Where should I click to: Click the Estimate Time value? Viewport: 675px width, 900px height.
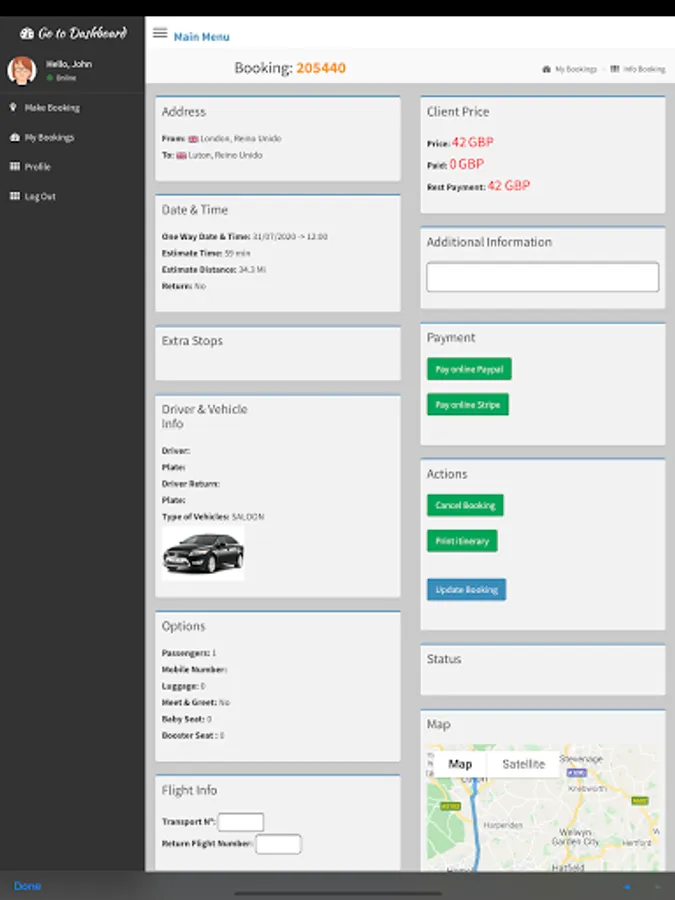(237, 253)
